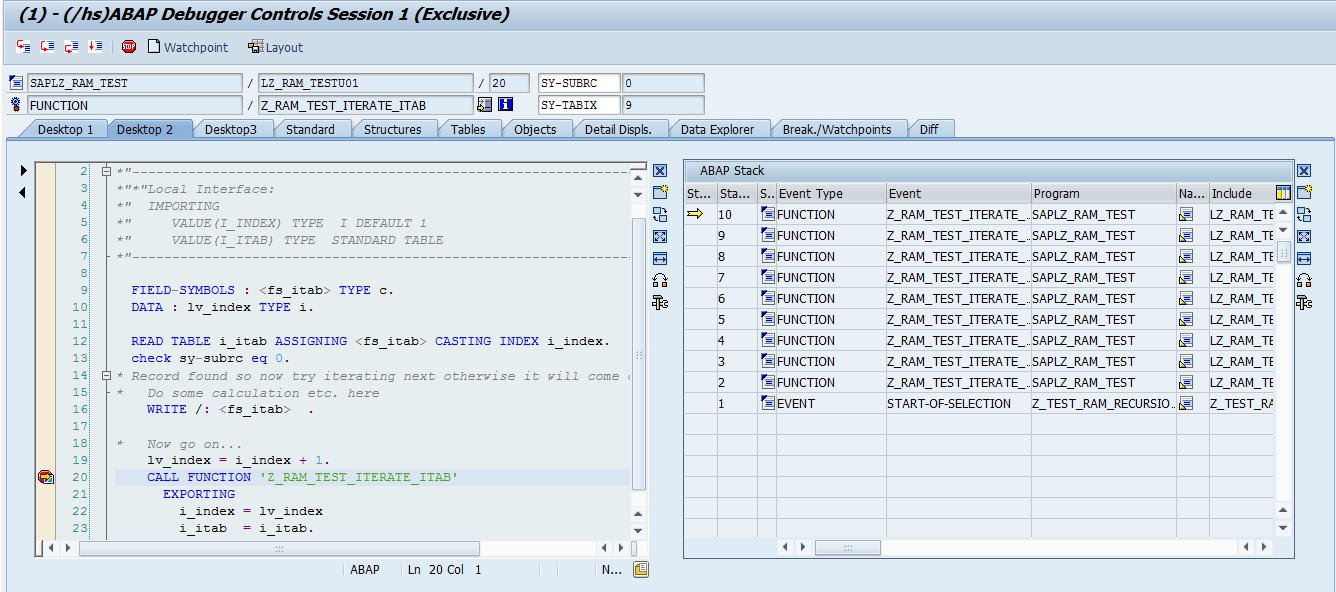
Task: Toggle the breakpoint indicator on line 20
Action: (45, 477)
